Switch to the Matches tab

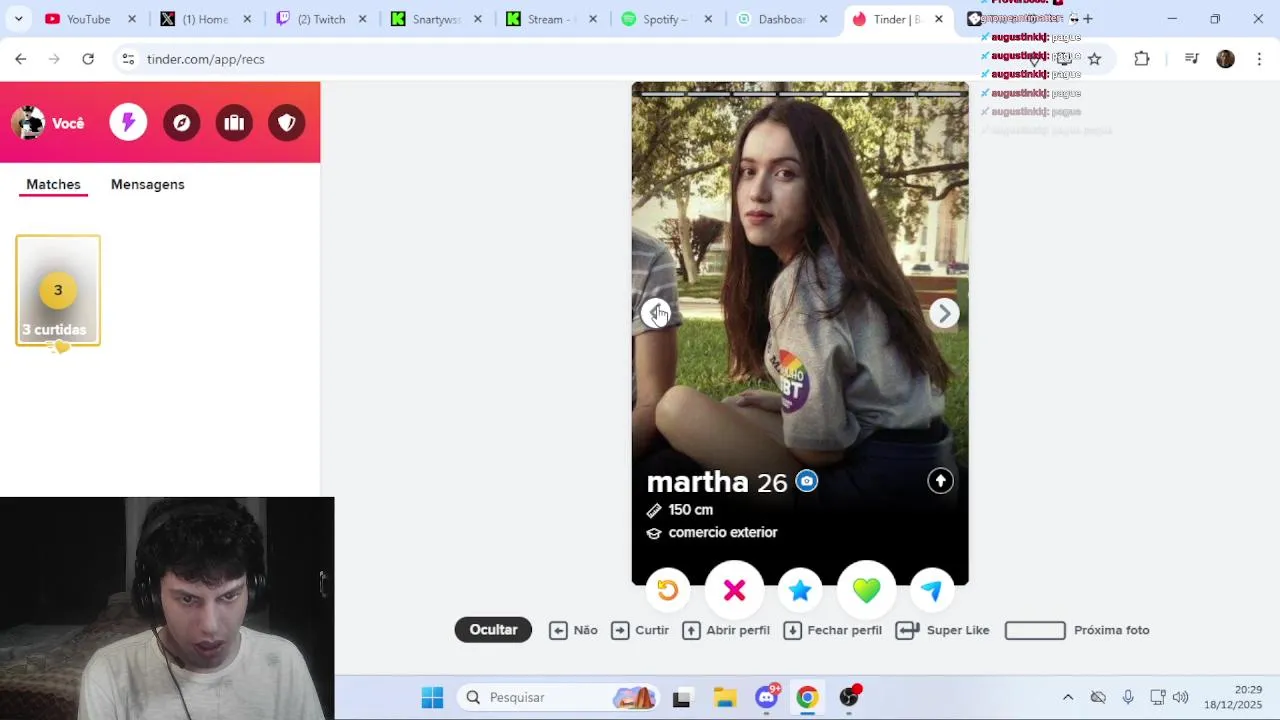click(53, 184)
